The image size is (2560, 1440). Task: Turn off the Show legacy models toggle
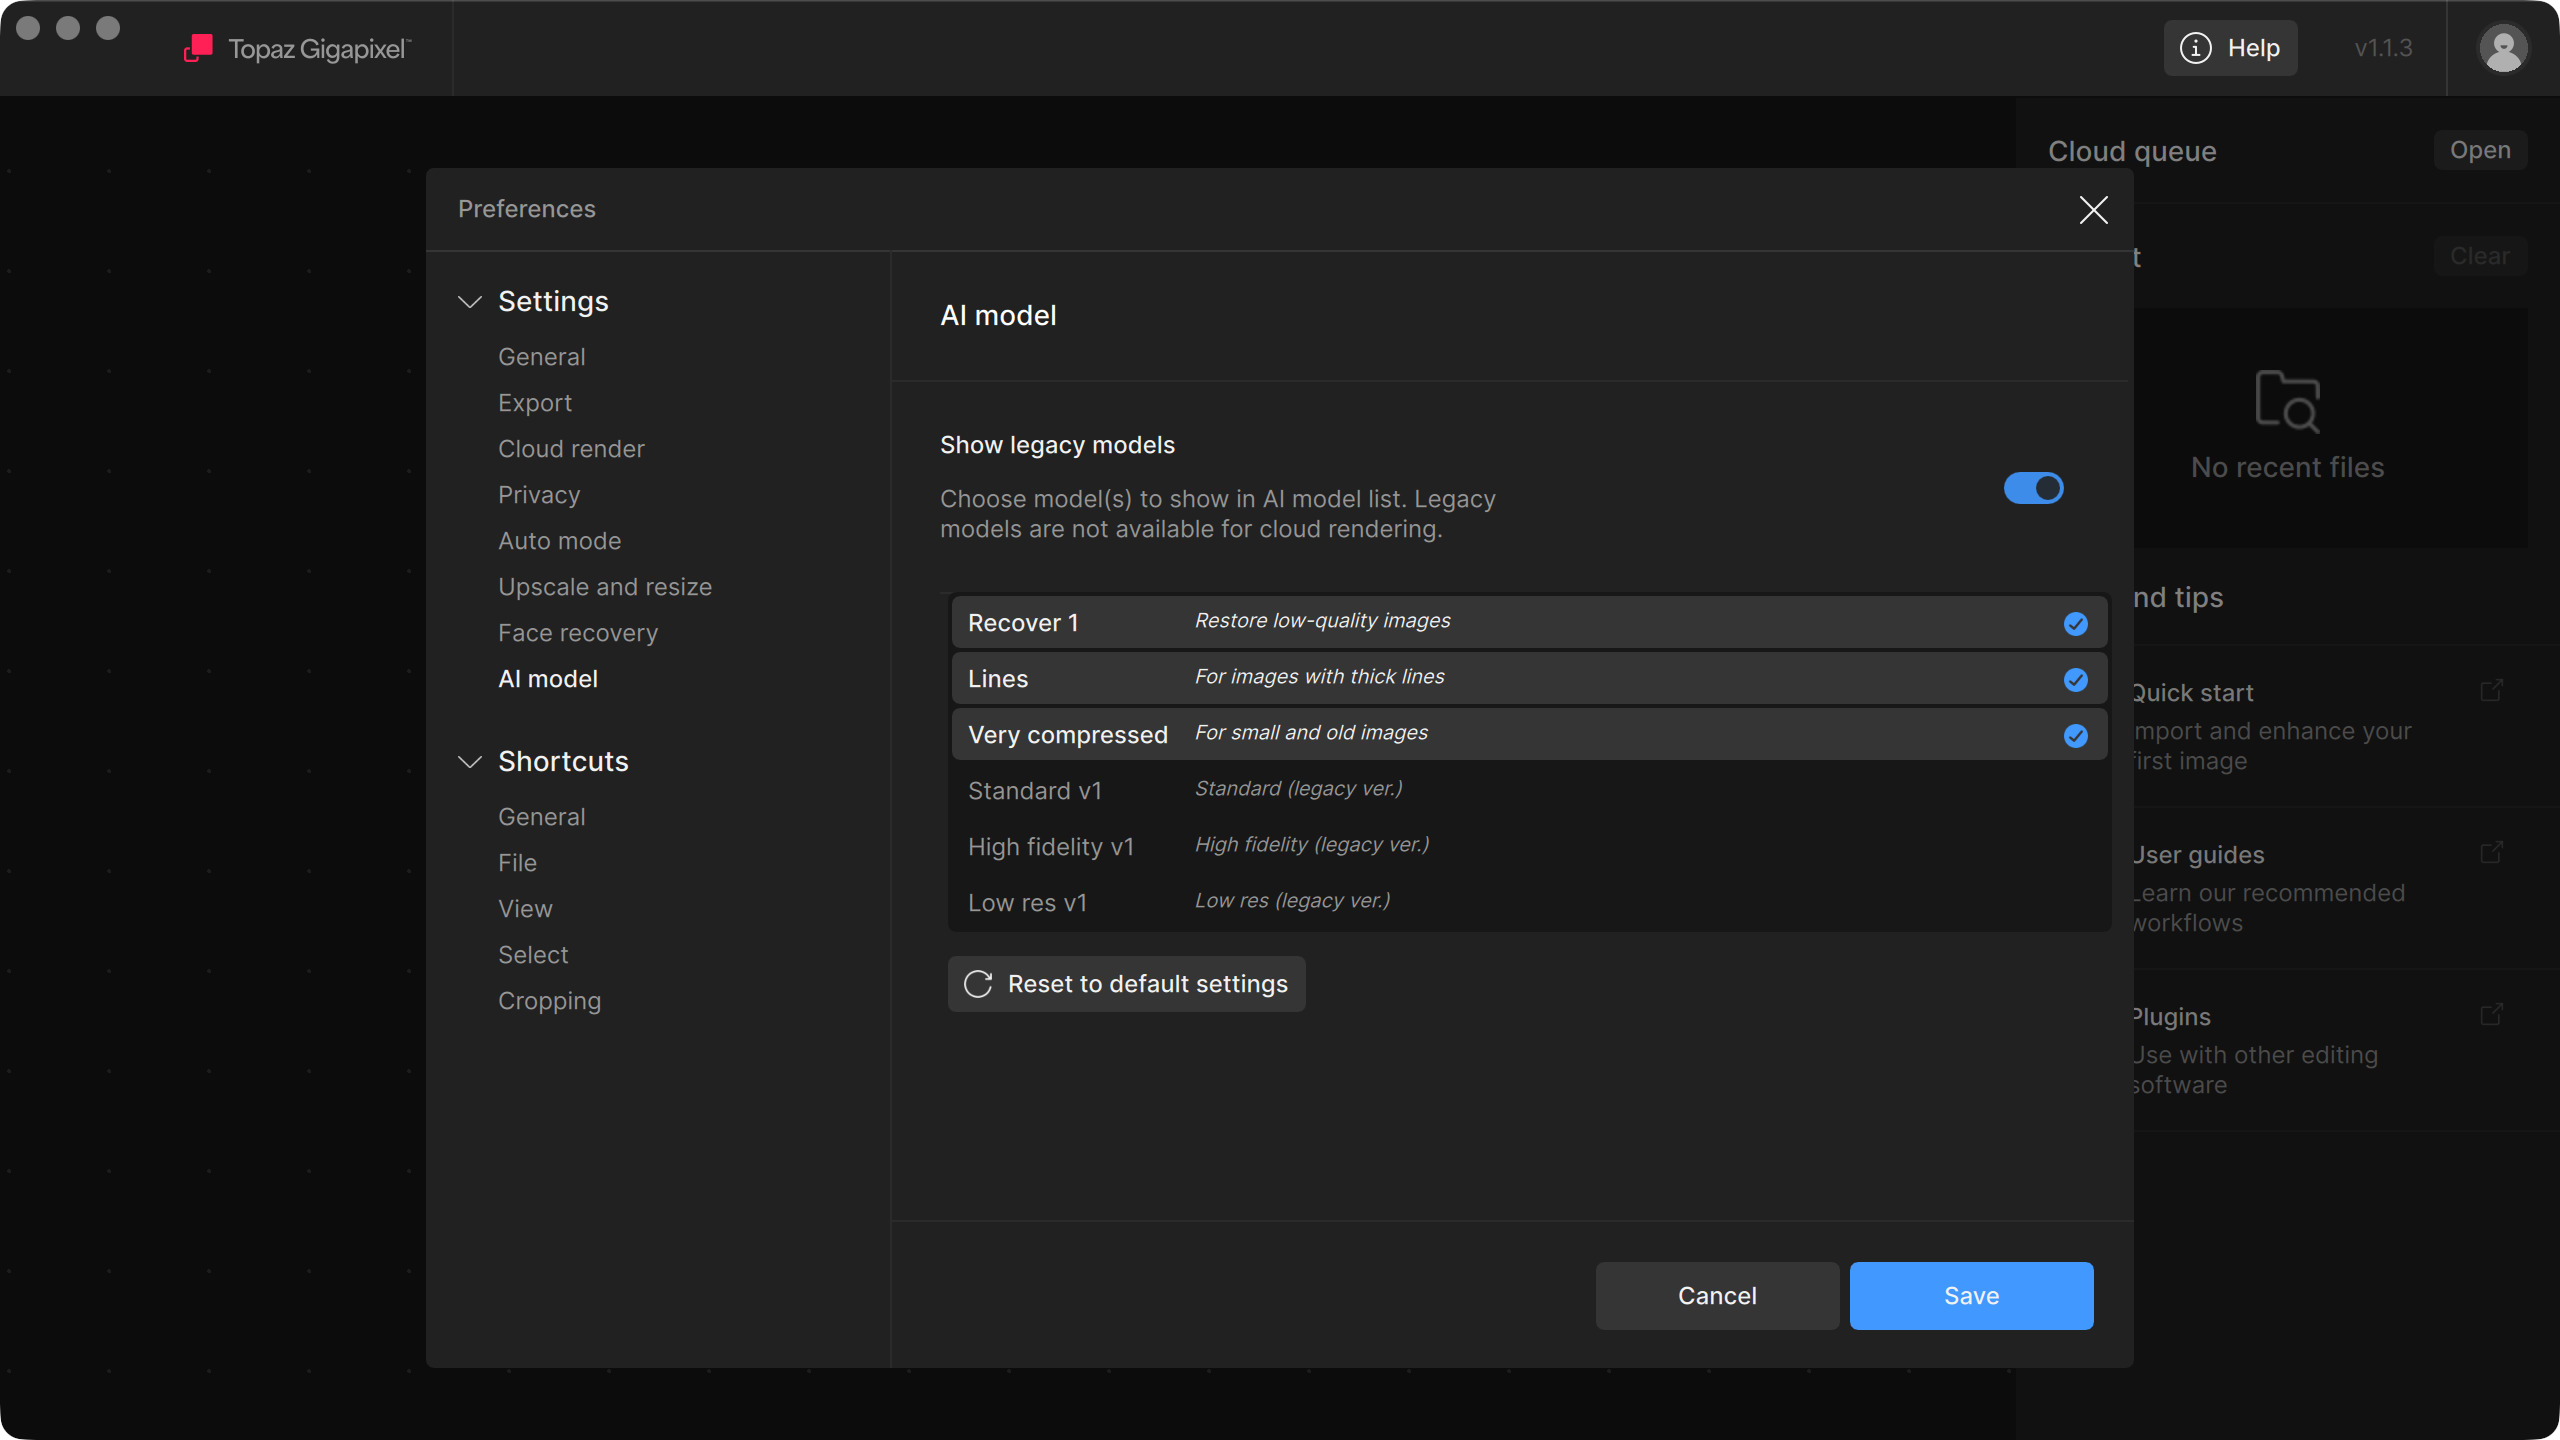tap(2033, 488)
